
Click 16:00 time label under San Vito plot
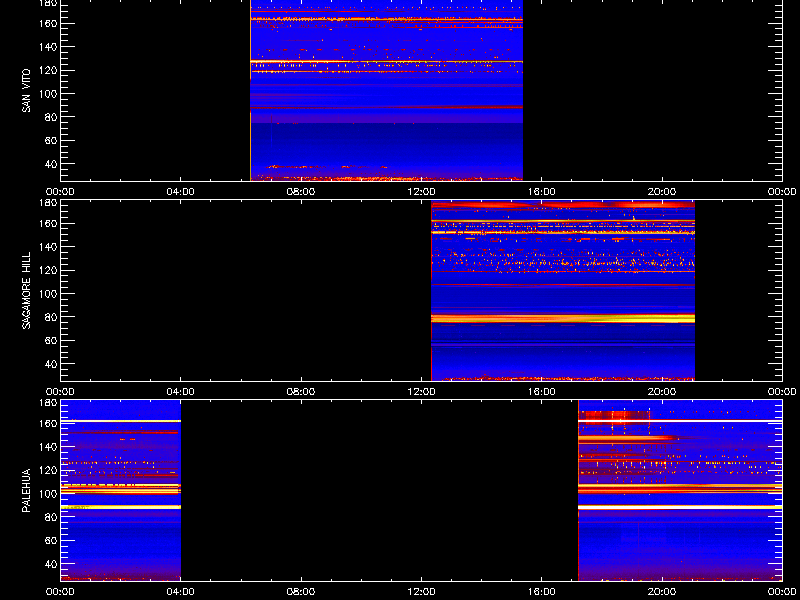542,192
